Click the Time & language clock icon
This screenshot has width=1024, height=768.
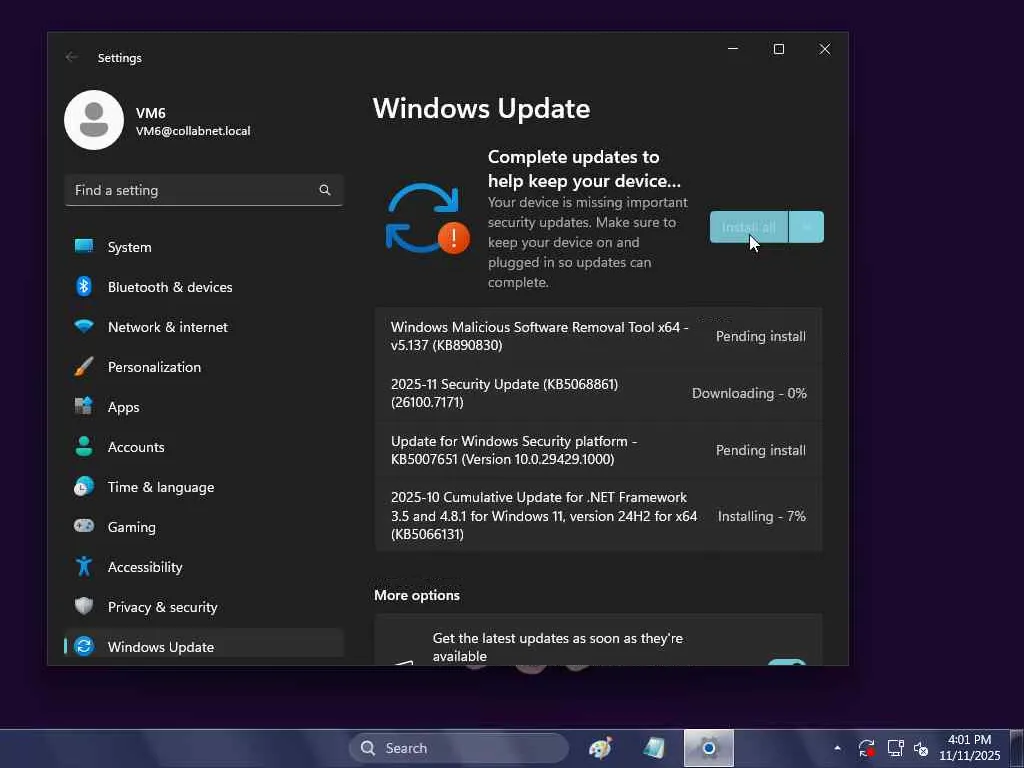tap(84, 487)
